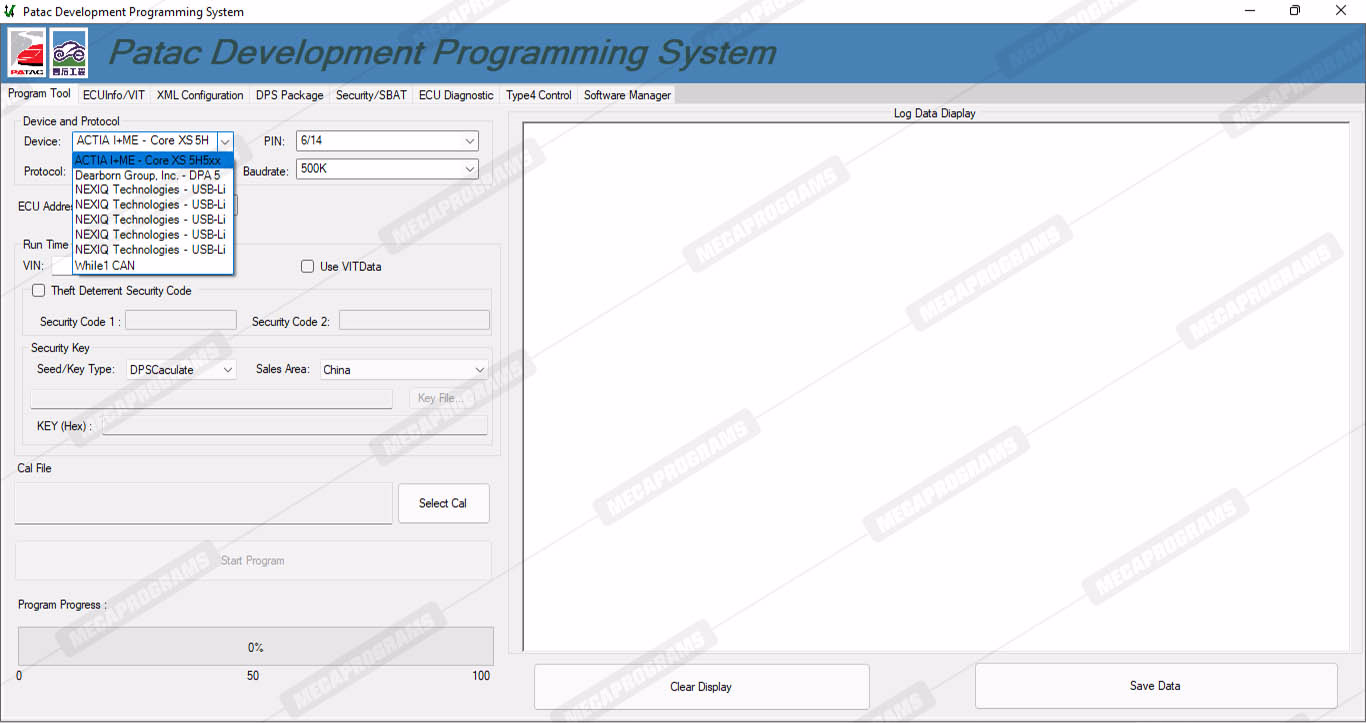Click the Save Data button
Screen dimensions: 1366x723
coord(1155,686)
